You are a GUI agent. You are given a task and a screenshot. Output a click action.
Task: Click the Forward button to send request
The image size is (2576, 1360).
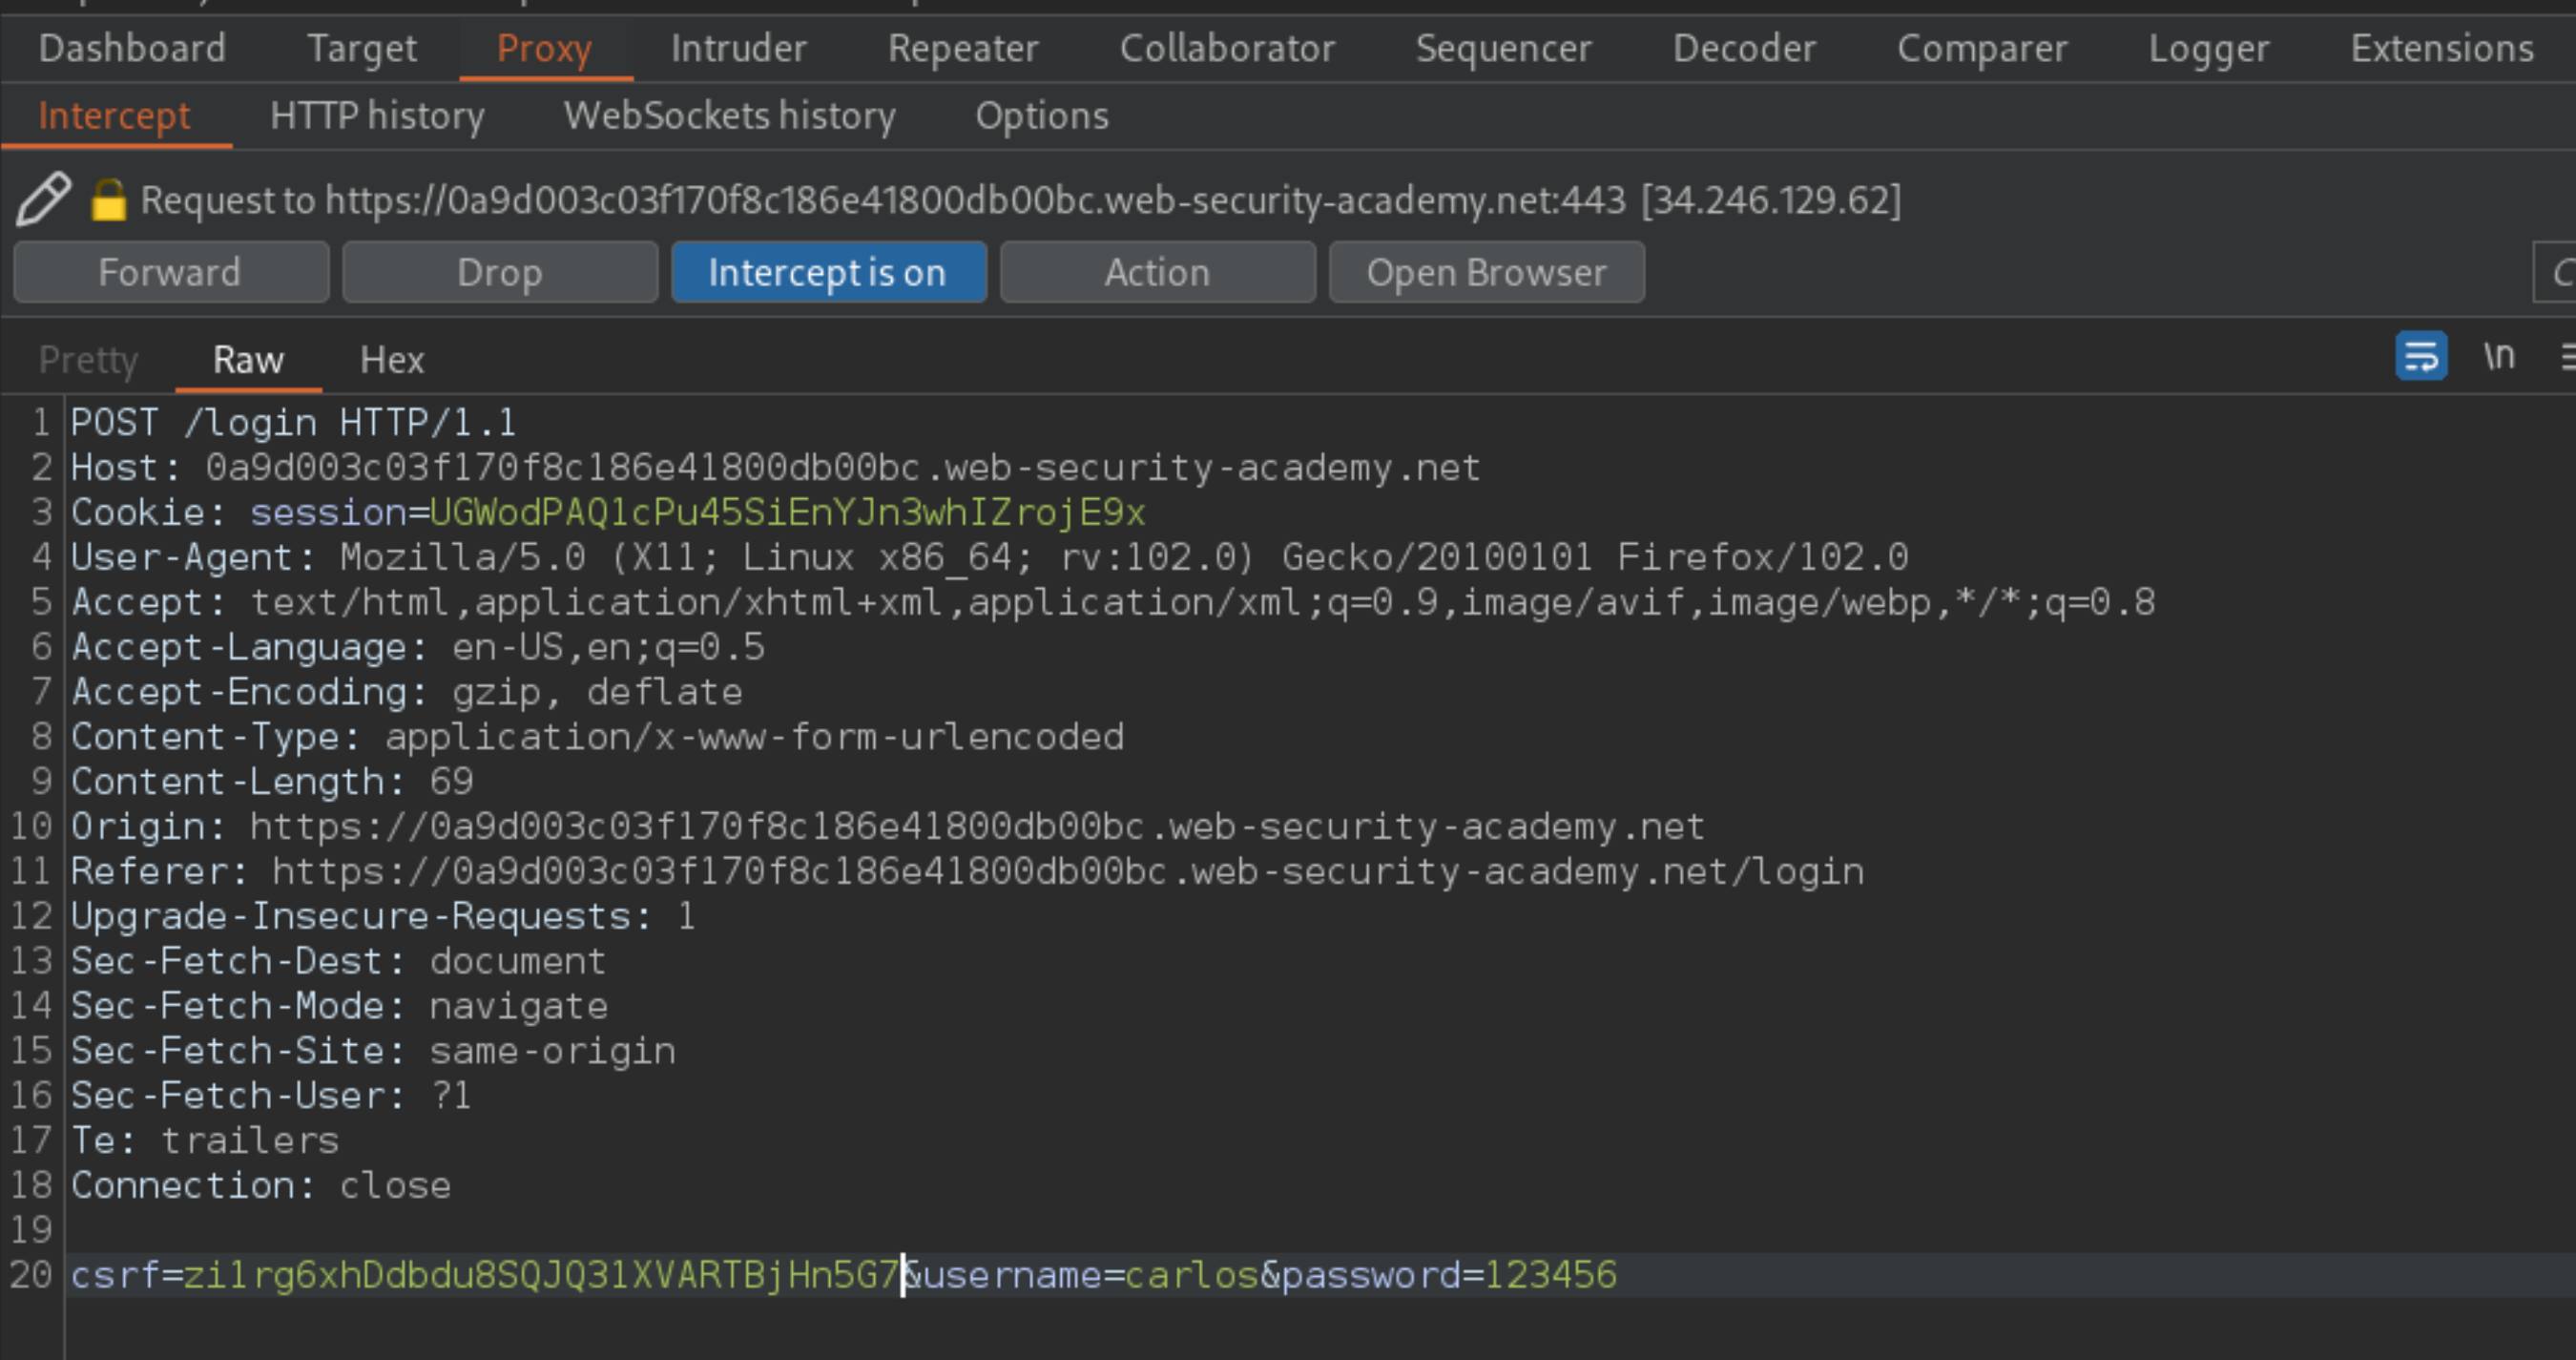click(169, 271)
